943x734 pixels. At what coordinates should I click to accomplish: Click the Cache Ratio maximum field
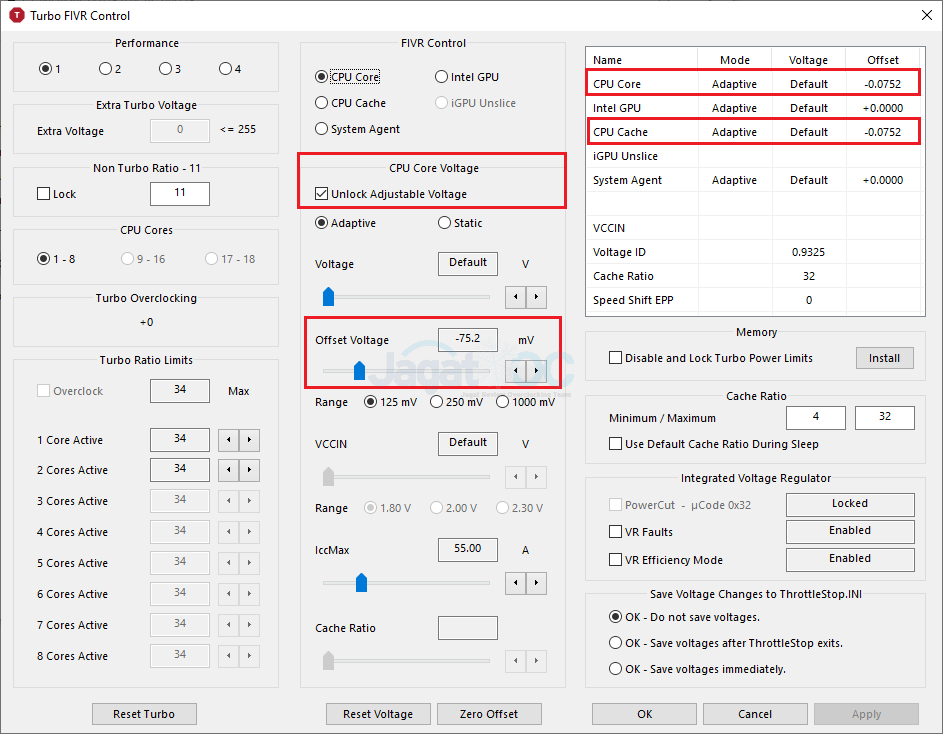tap(885, 417)
